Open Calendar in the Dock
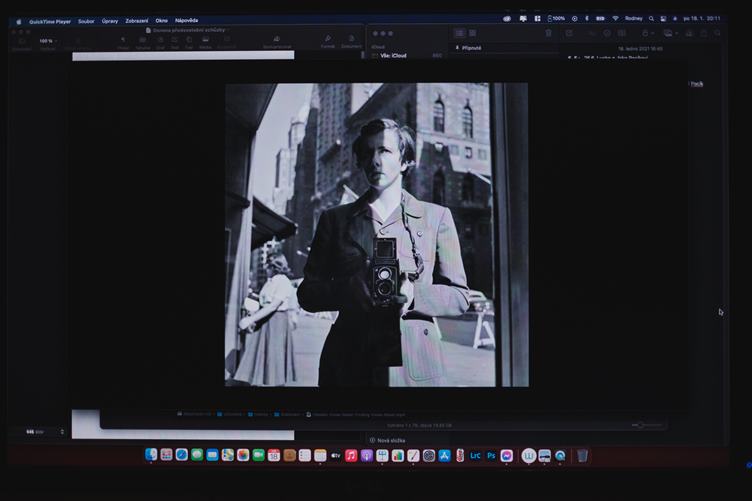Image resolution: width=752 pixels, height=501 pixels. [x=274, y=455]
